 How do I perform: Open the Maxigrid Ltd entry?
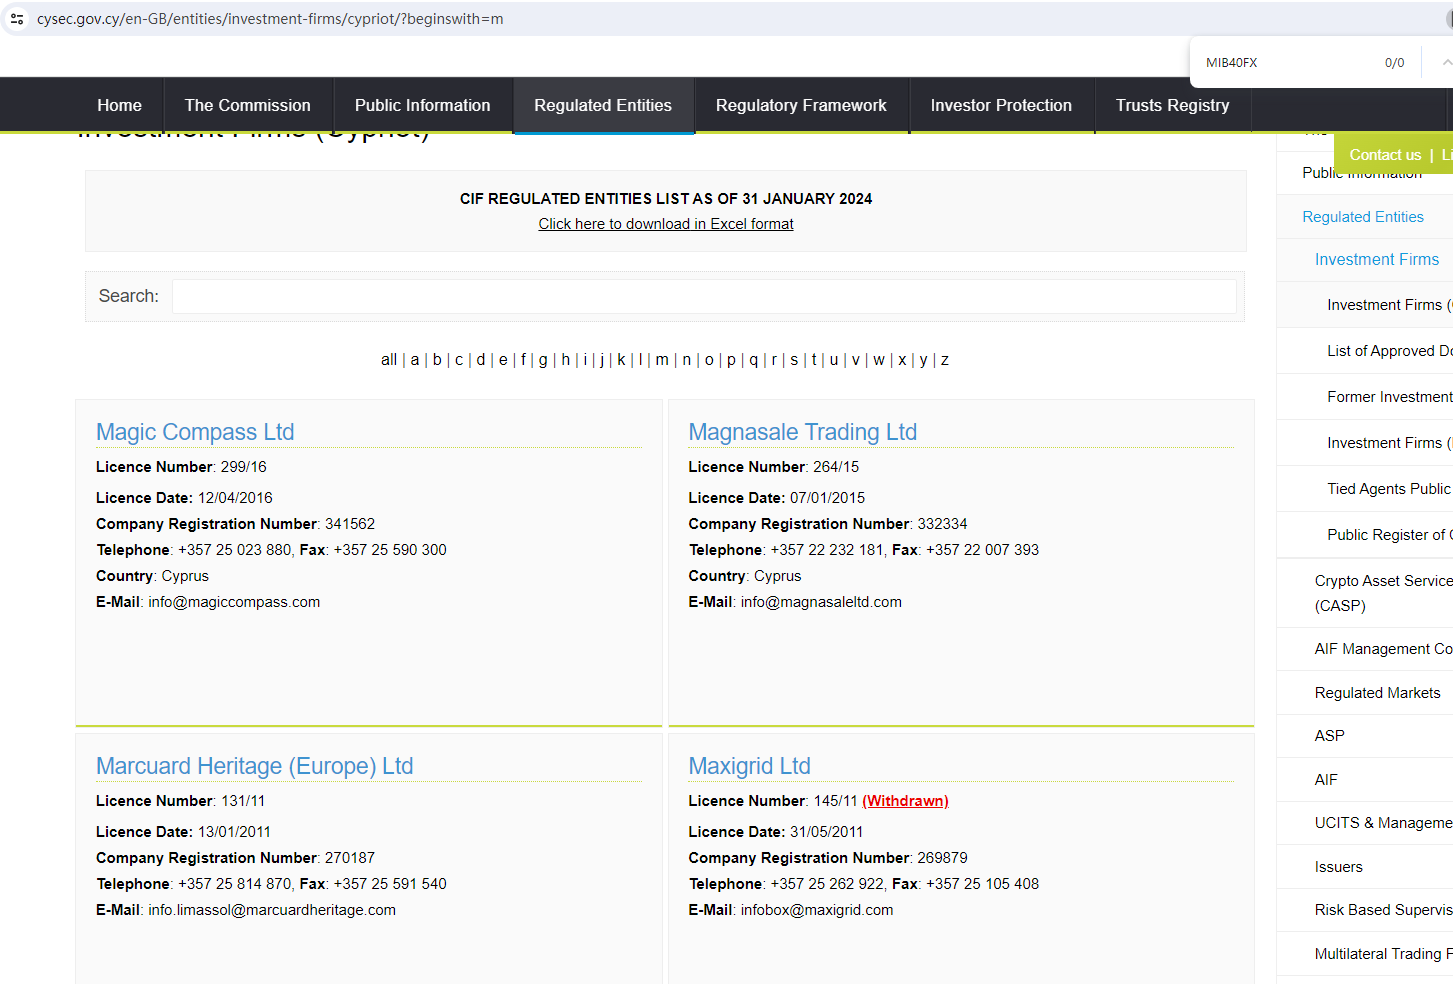click(x=749, y=766)
